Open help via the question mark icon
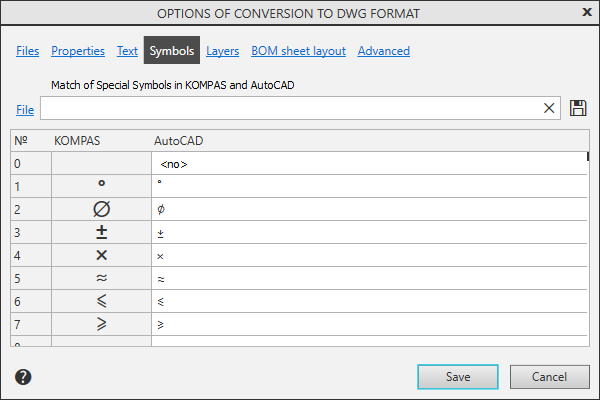Viewport: 600px width, 400px height. [24, 377]
